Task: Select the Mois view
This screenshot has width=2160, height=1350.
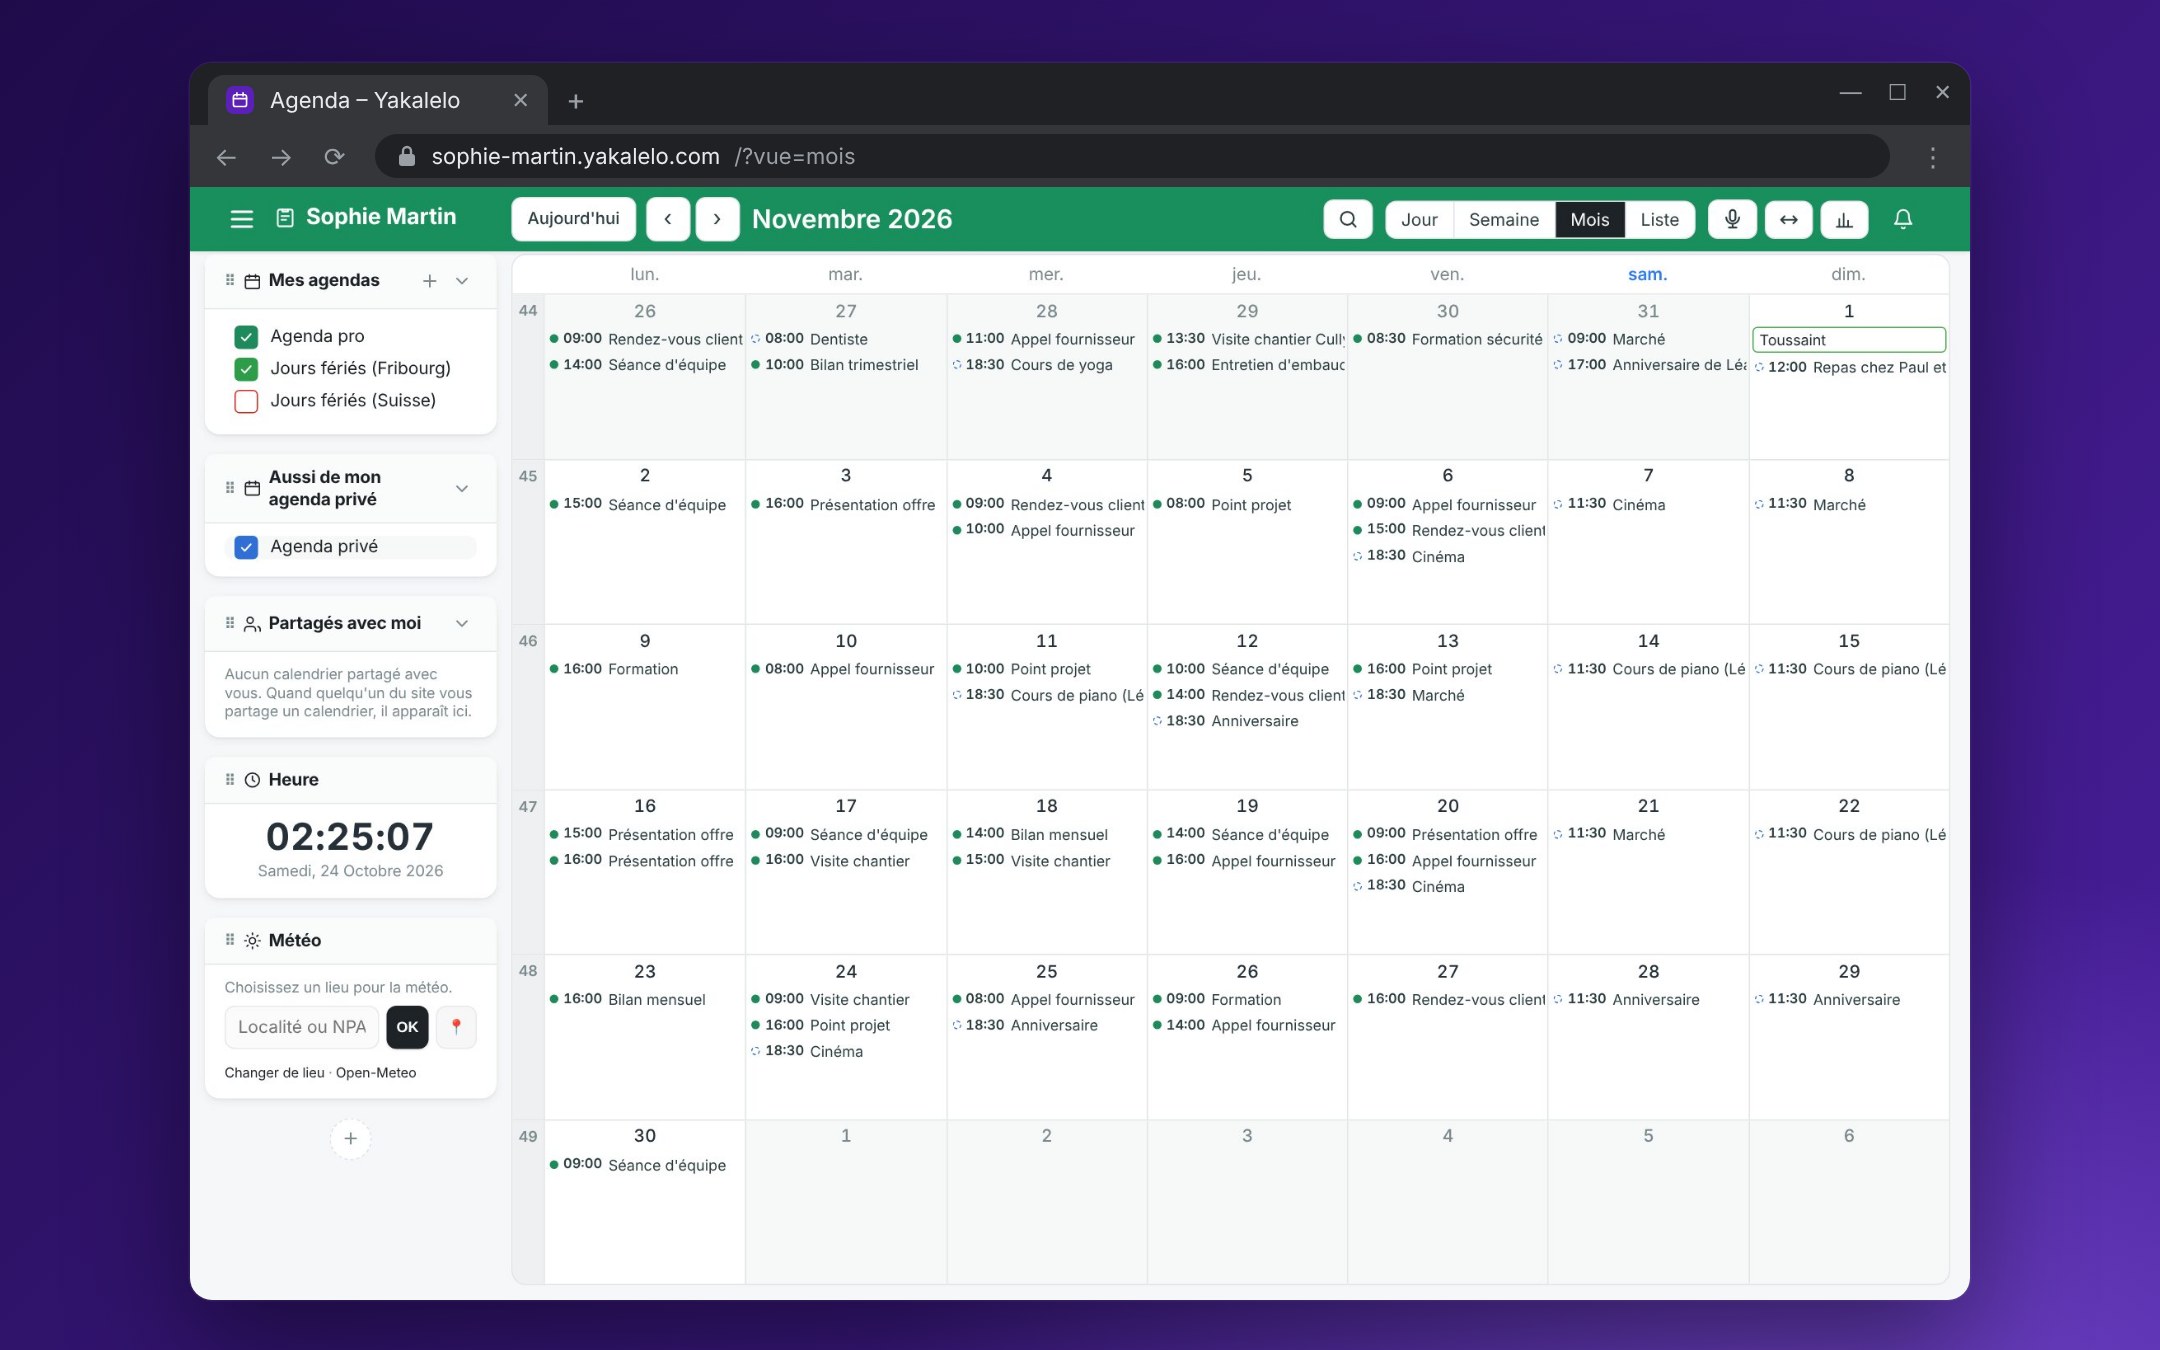Action: [x=1589, y=219]
